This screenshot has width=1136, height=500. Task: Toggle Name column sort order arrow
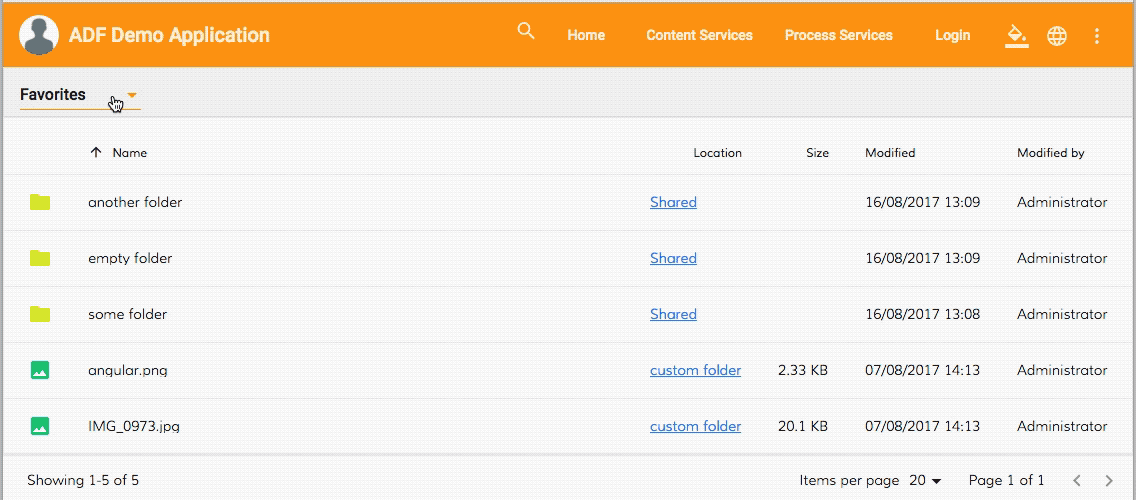(x=96, y=153)
